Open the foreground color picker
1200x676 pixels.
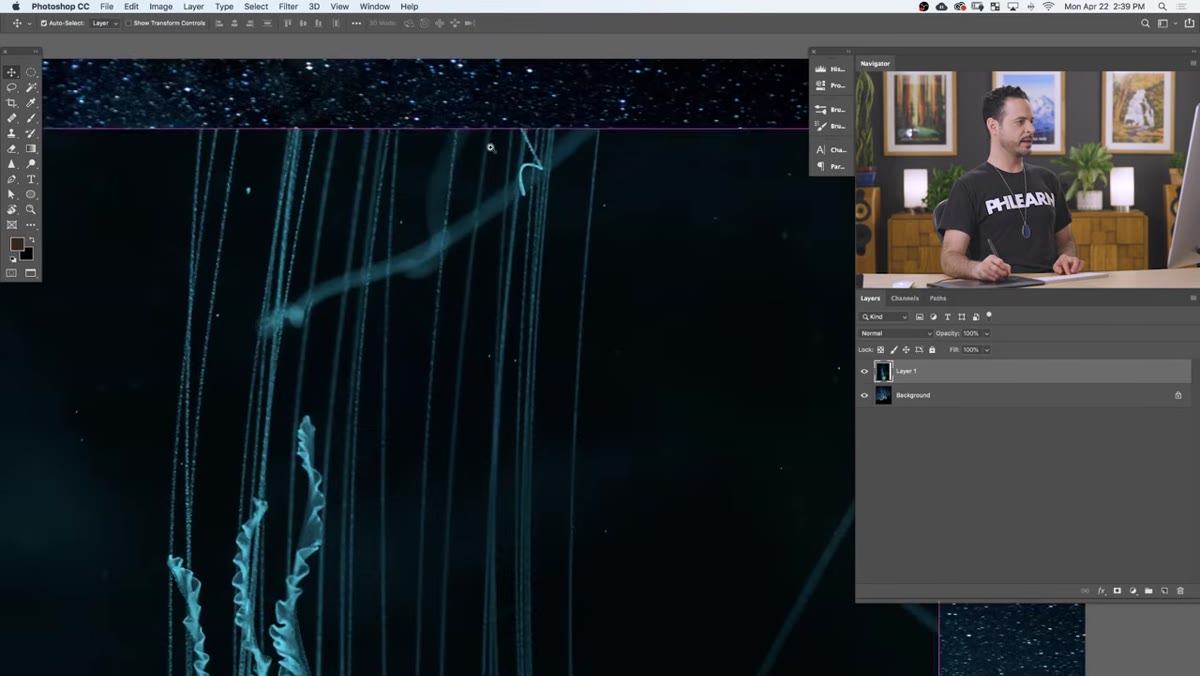(x=16, y=244)
